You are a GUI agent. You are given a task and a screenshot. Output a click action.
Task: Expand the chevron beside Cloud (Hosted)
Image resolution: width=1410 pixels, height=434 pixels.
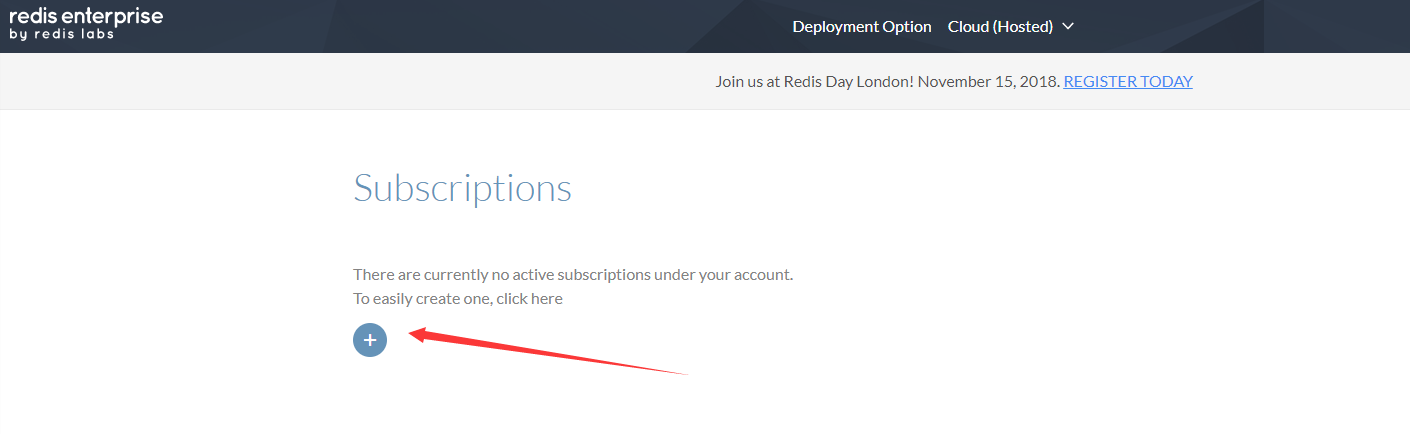tap(1068, 27)
